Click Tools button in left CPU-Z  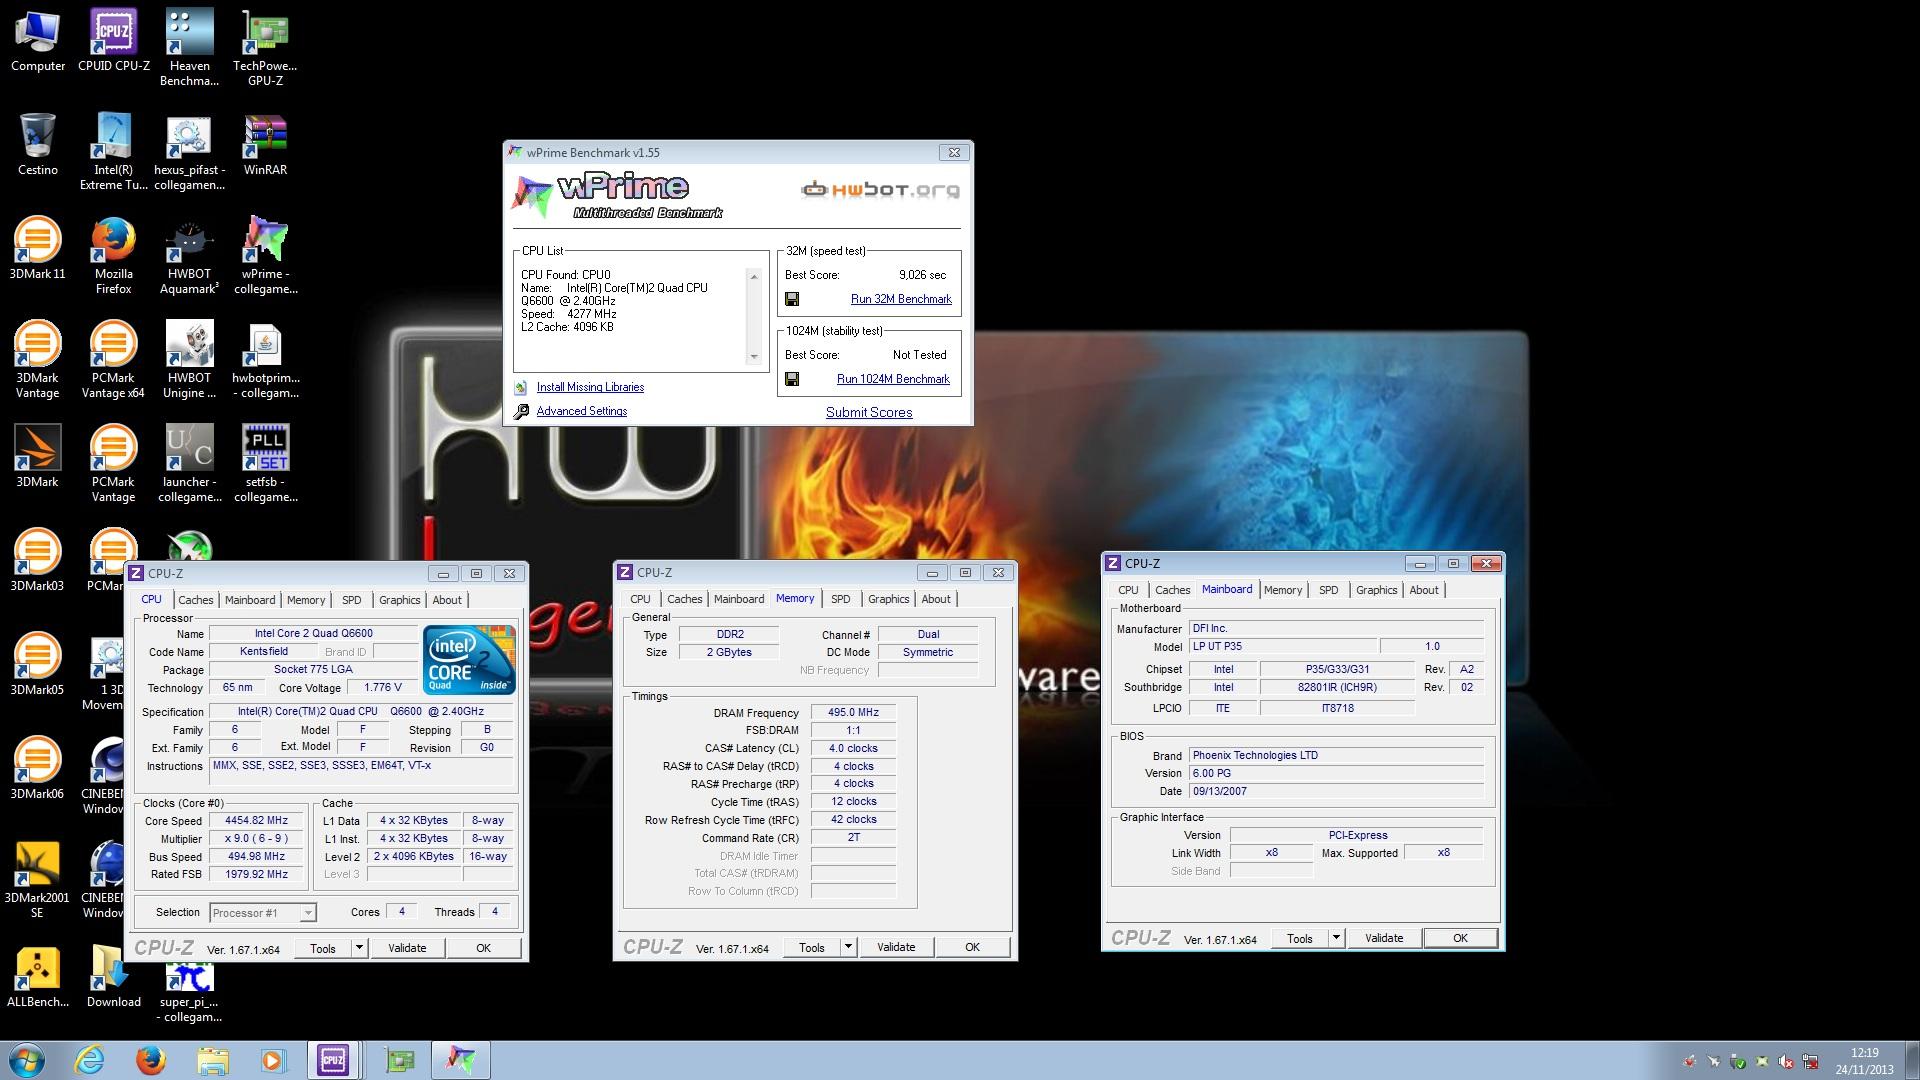click(323, 948)
